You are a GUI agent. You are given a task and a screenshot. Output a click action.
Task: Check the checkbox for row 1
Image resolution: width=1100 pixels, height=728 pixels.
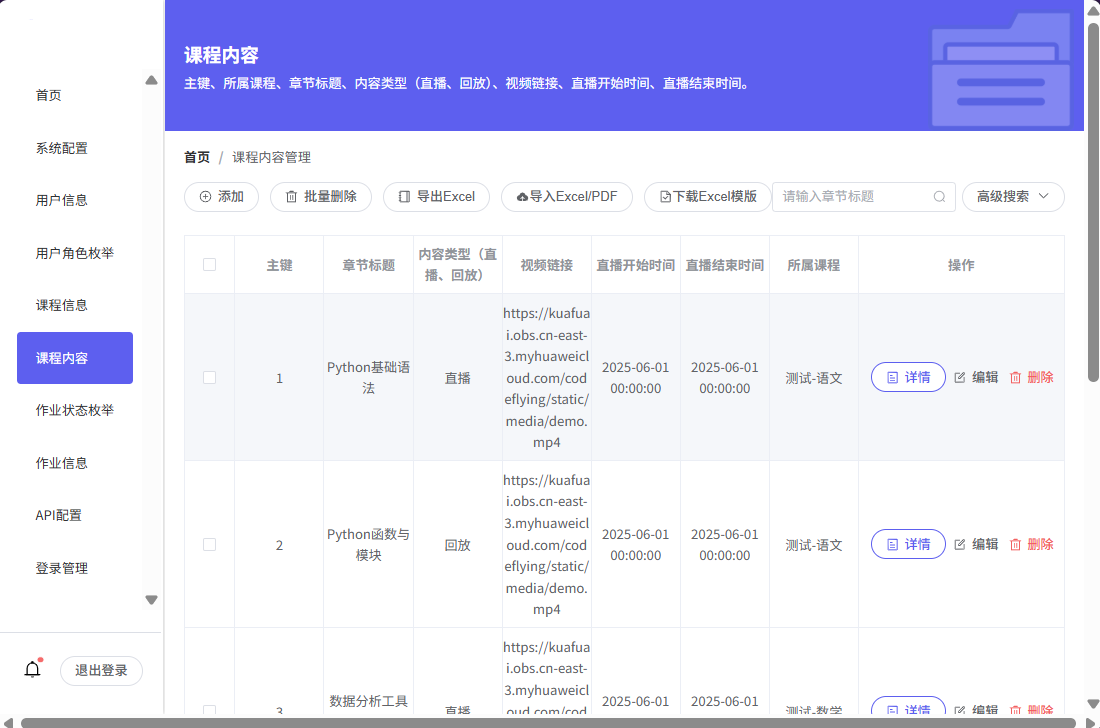click(209, 377)
